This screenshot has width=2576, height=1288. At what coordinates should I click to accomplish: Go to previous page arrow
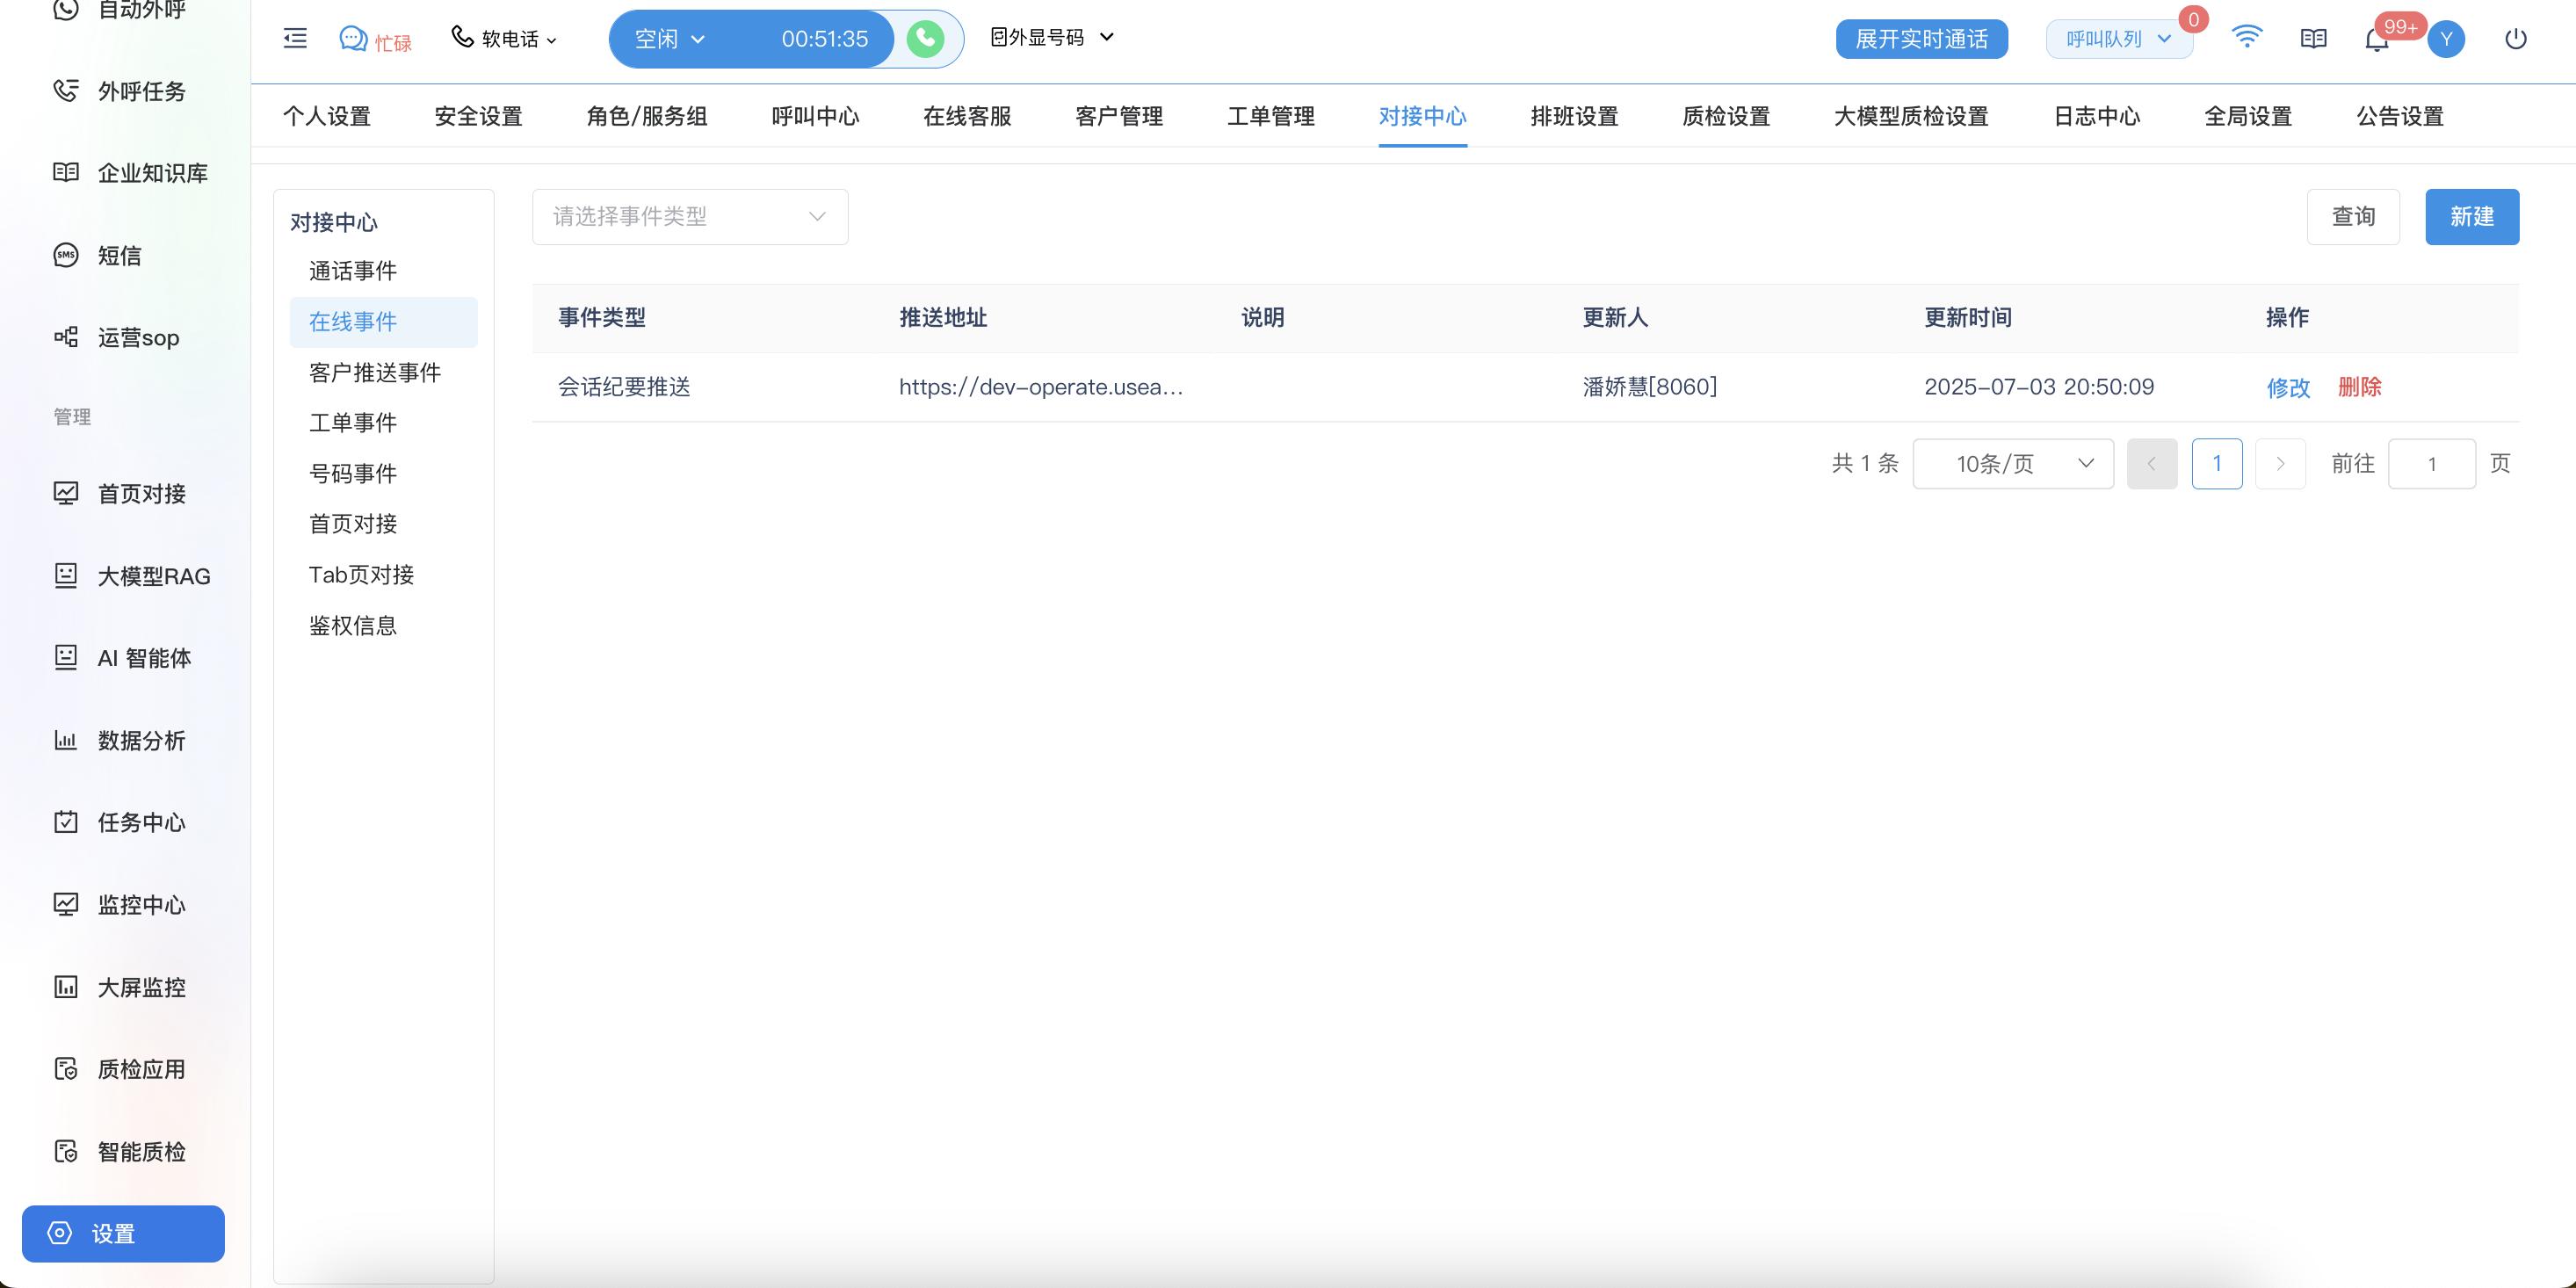[x=2152, y=463]
